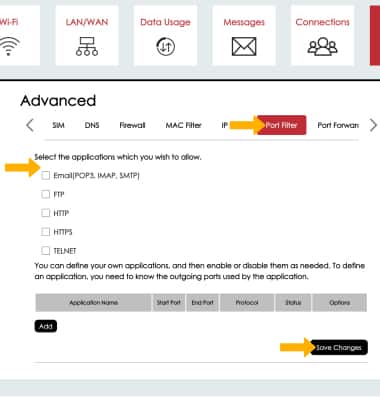Check the HTTP application checkbox
This screenshot has width=380, height=400.
[x=46, y=213]
